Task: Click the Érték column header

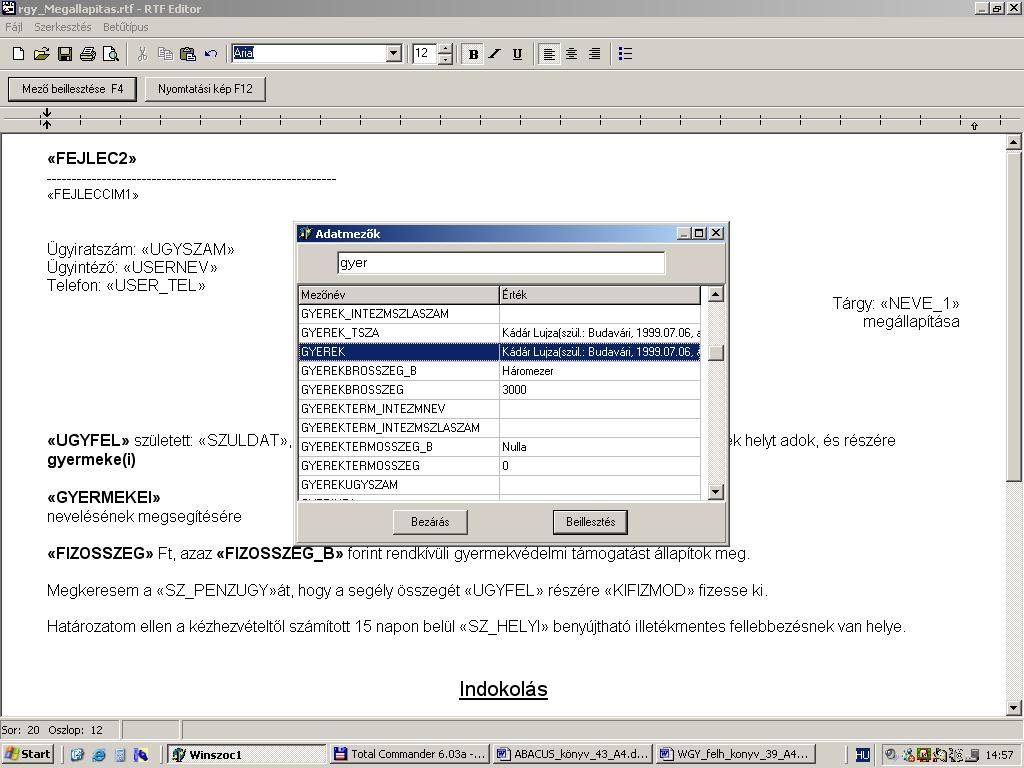Action: tap(600, 295)
